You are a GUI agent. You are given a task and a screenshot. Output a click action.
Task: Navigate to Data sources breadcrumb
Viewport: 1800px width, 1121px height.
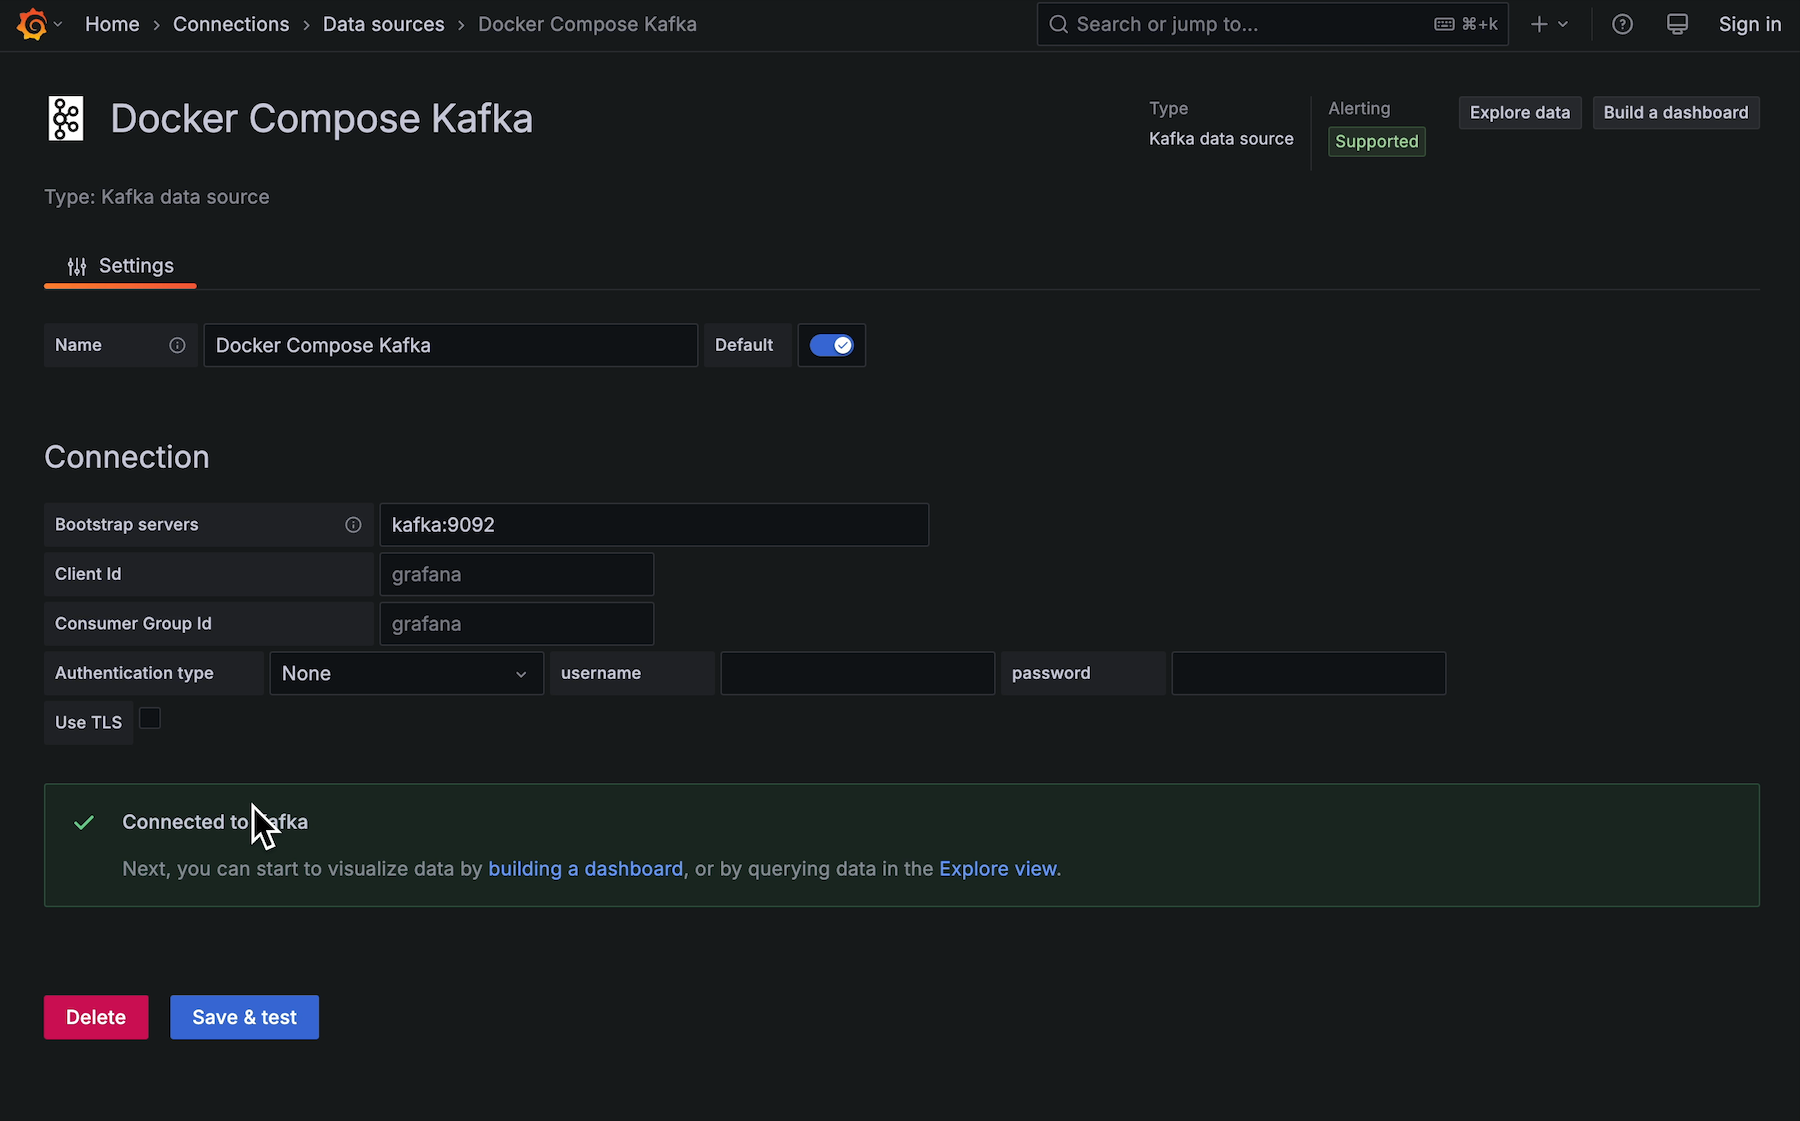pyautogui.click(x=383, y=24)
